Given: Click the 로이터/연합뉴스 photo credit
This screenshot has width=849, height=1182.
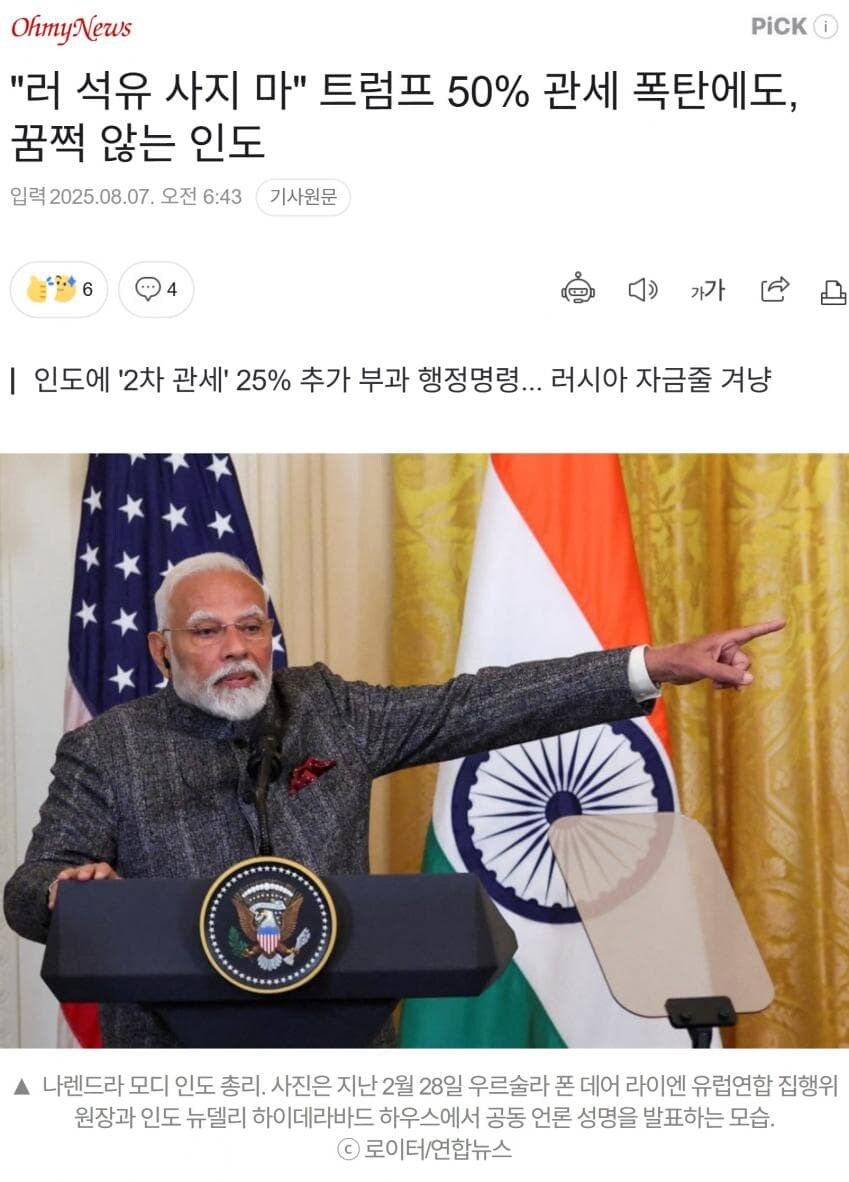Looking at the screenshot, I should [x=424, y=1149].
